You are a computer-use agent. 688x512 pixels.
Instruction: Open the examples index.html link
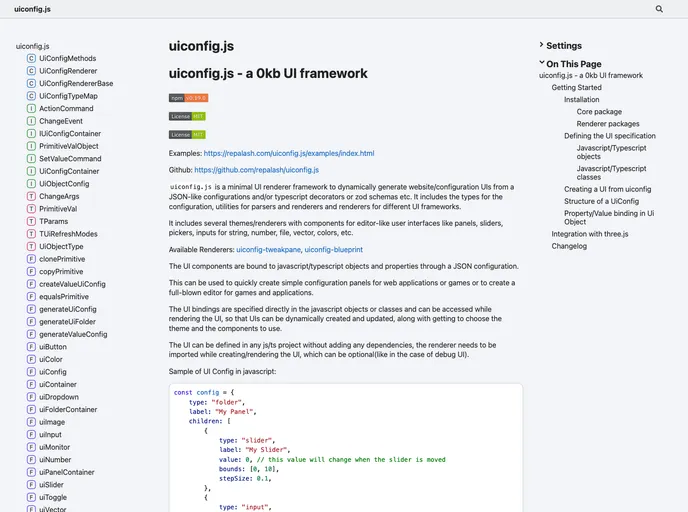[x=289, y=153]
